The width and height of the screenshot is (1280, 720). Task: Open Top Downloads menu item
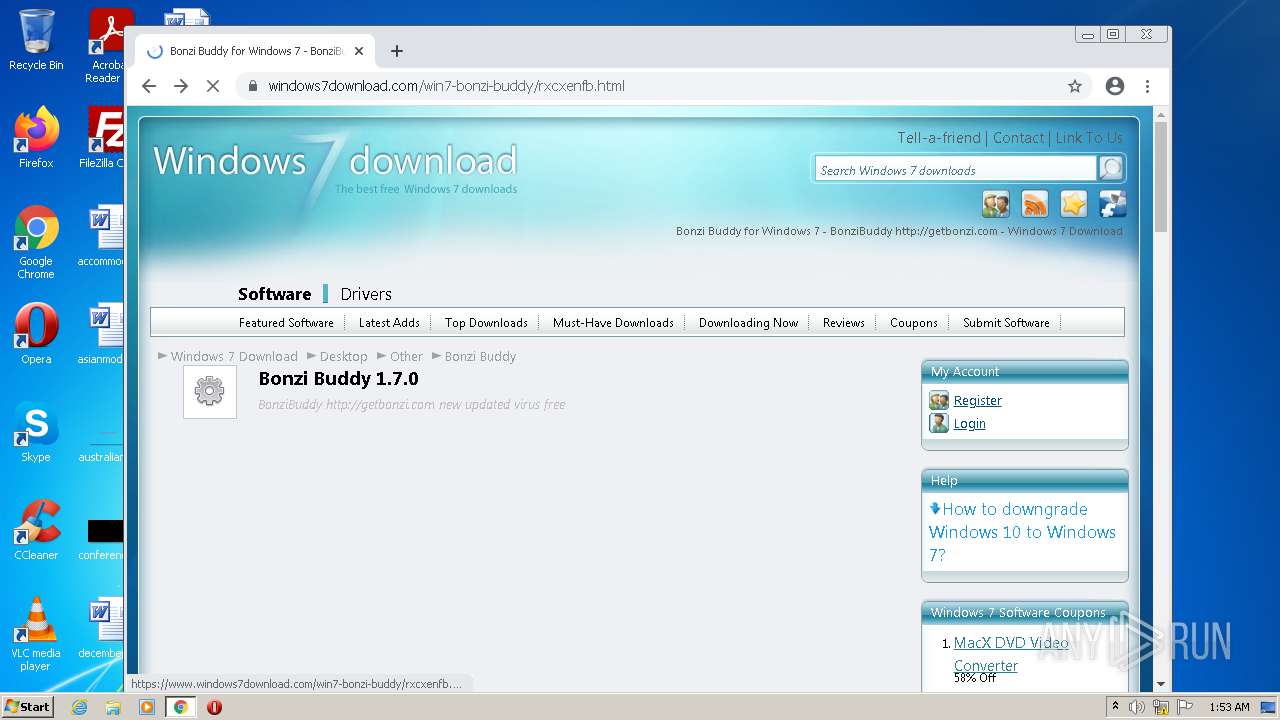click(486, 322)
